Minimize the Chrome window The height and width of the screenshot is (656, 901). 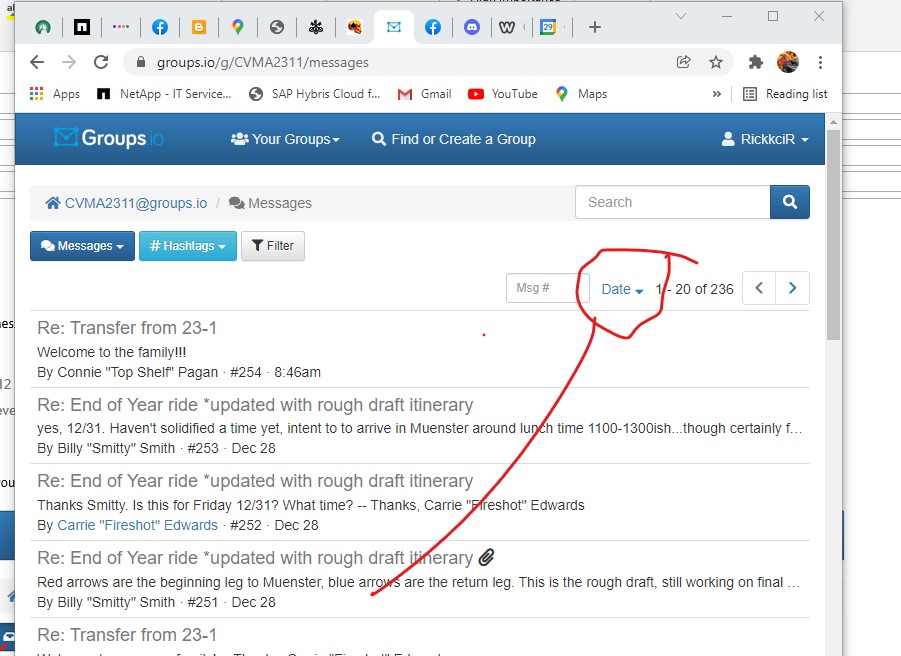click(x=727, y=16)
